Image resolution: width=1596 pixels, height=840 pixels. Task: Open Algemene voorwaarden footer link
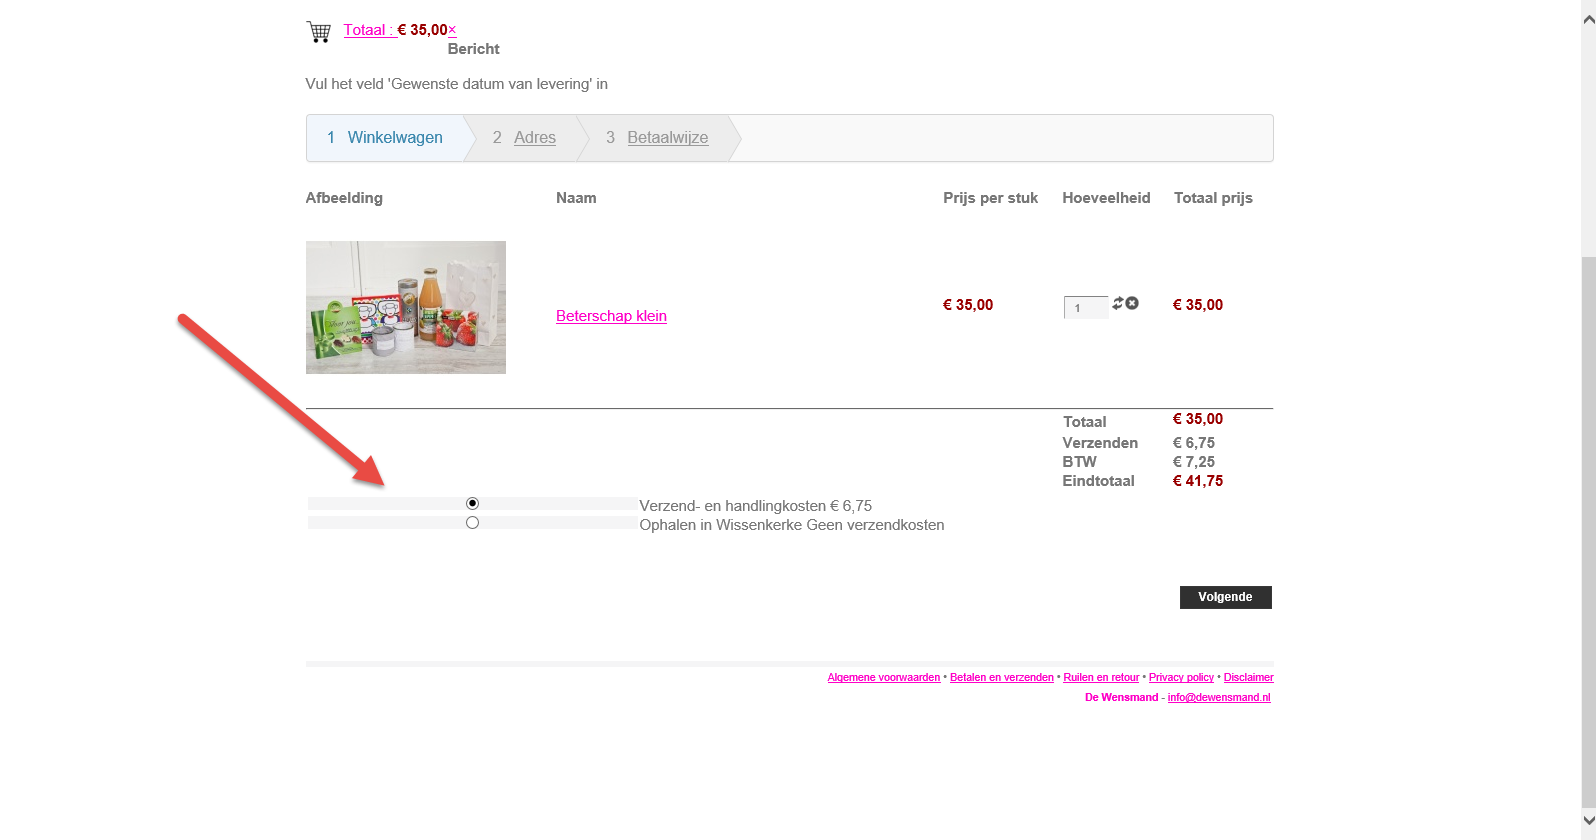coord(883,678)
